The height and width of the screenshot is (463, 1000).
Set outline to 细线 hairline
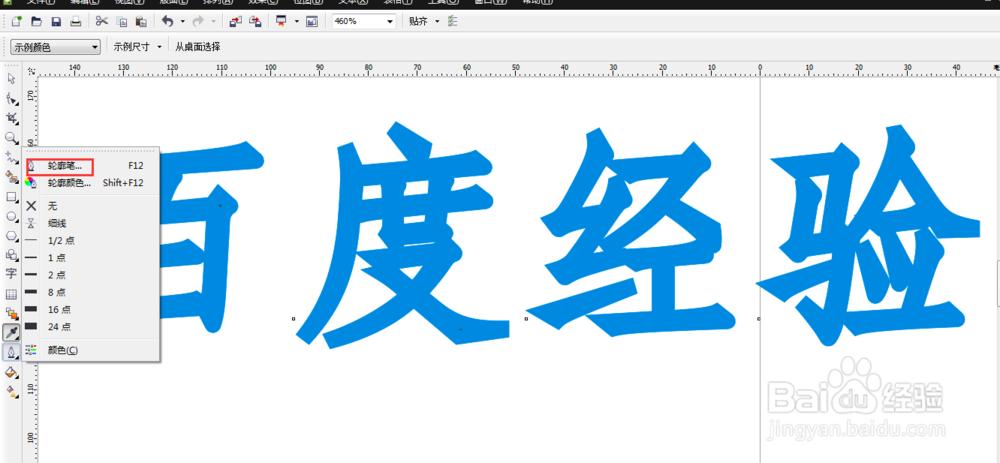click(91, 223)
